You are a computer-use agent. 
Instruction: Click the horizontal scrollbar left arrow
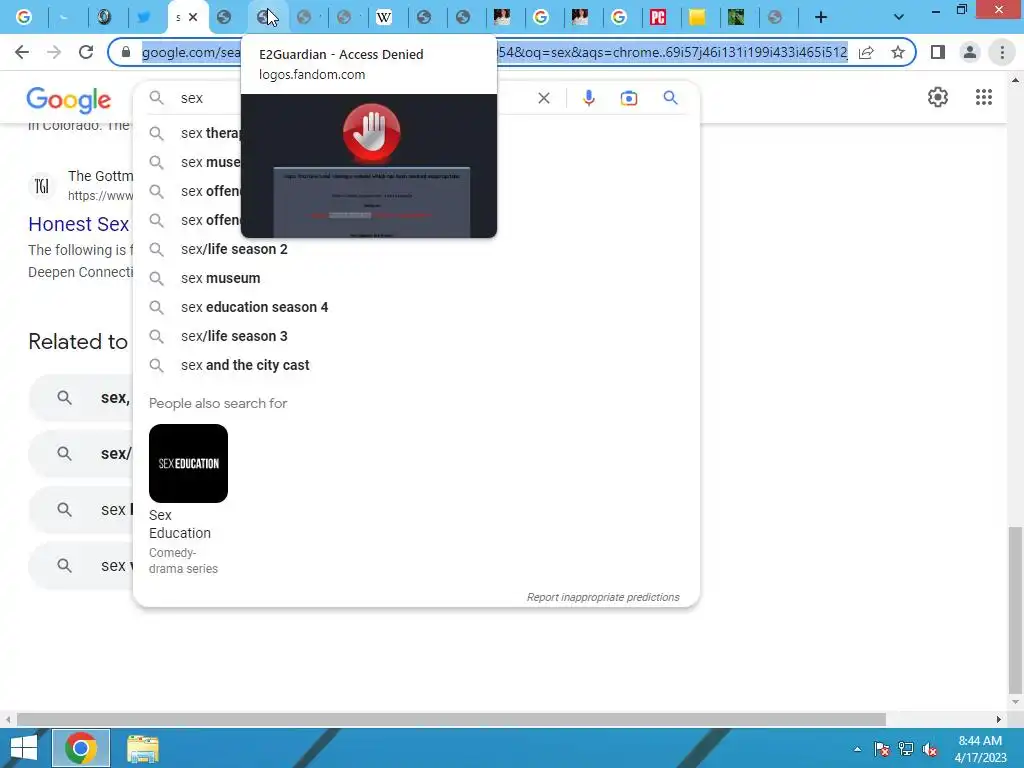tap(8, 719)
